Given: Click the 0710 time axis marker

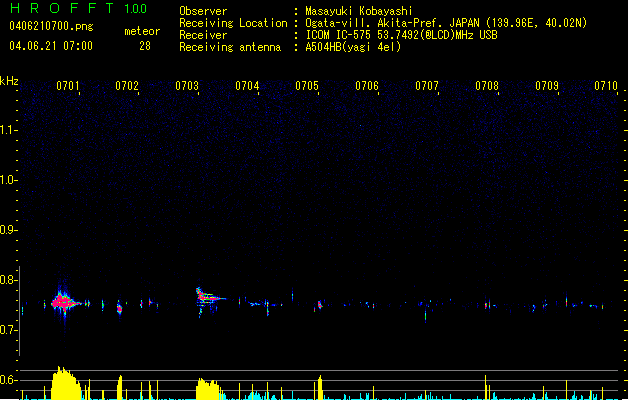Looking at the screenshot, I should coord(606,86).
